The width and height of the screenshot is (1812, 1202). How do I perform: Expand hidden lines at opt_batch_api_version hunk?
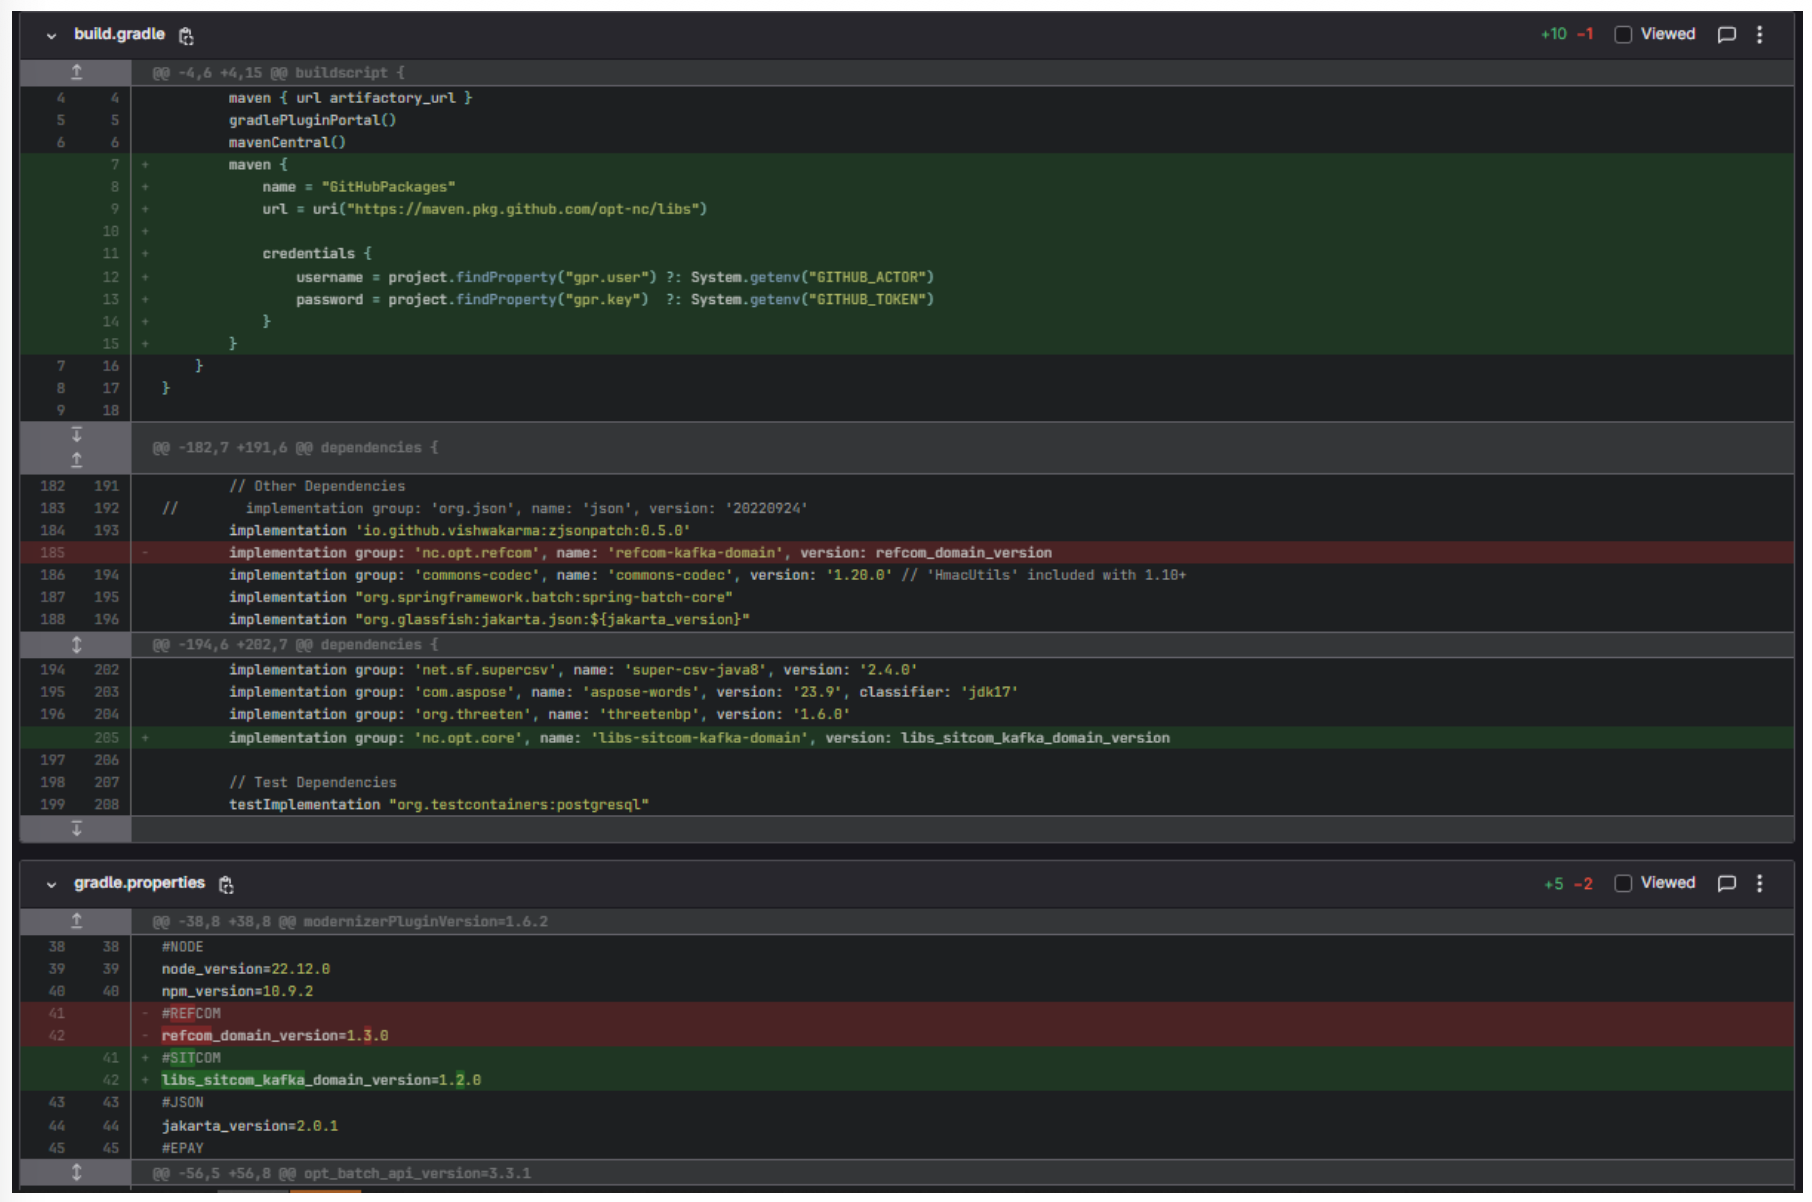[x=76, y=1173]
